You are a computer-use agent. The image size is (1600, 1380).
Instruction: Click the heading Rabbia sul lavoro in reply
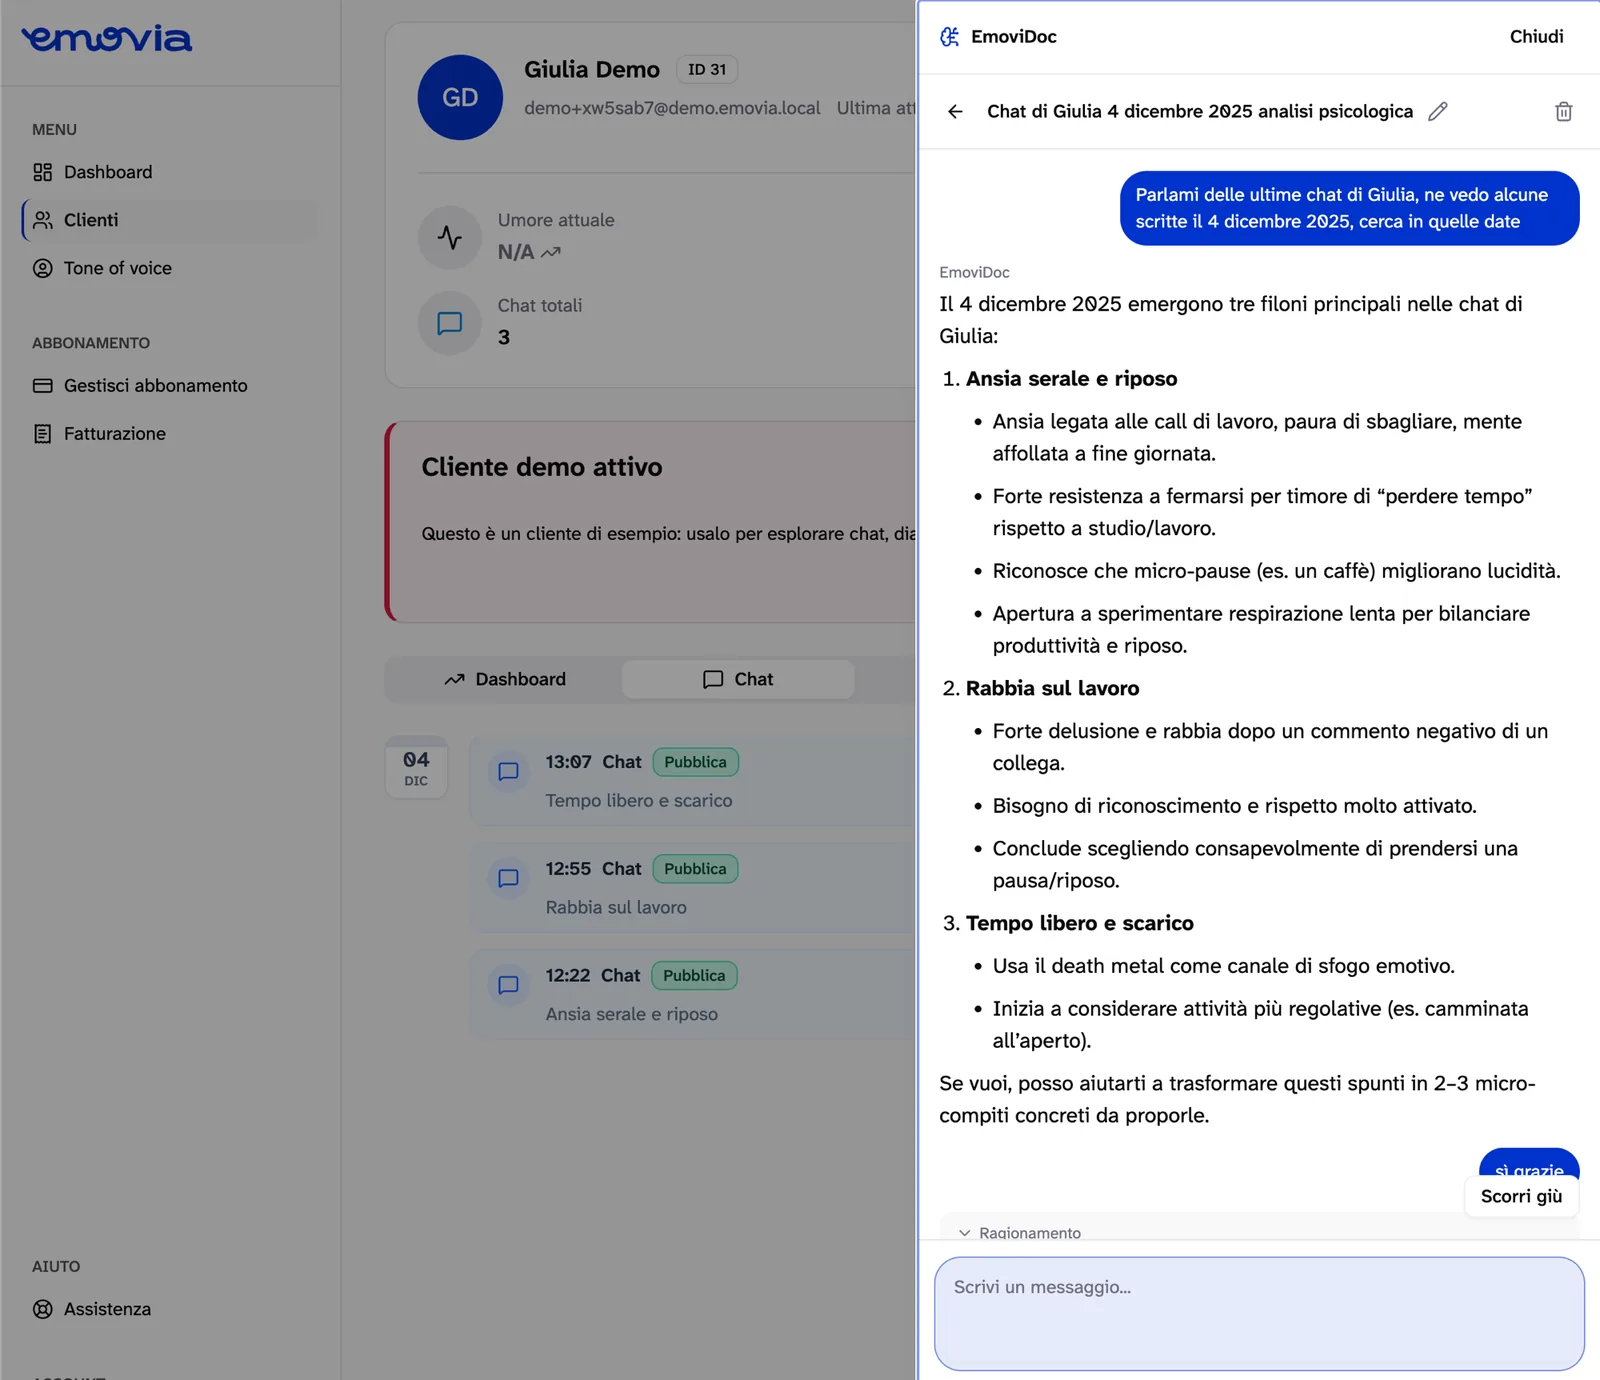pyautogui.click(x=1052, y=689)
